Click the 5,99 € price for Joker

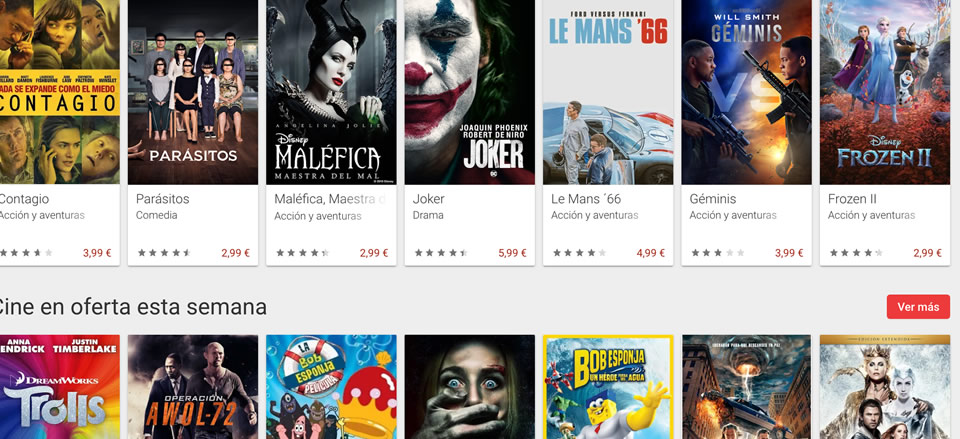[512, 253]
